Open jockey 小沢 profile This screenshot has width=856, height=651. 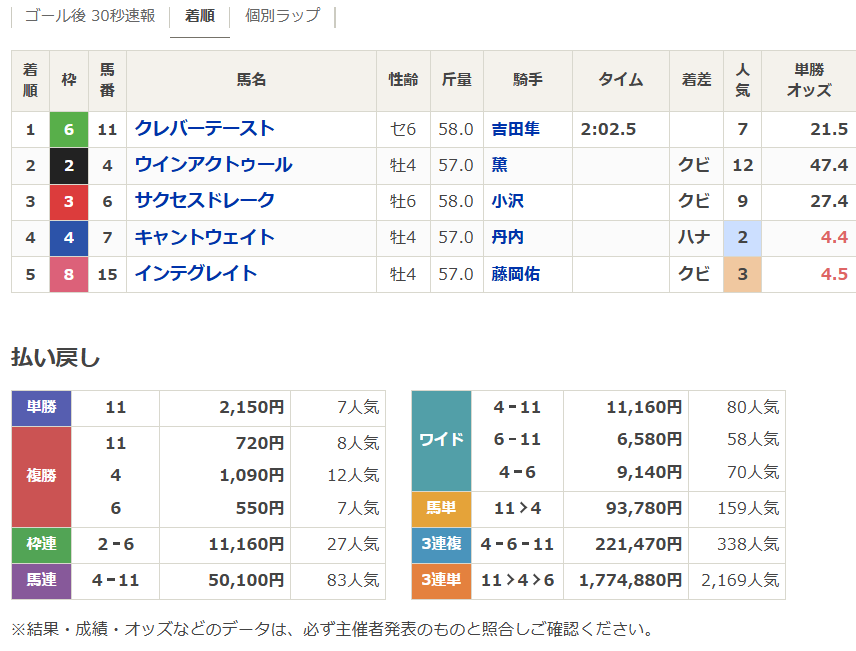tap(508, 202)
